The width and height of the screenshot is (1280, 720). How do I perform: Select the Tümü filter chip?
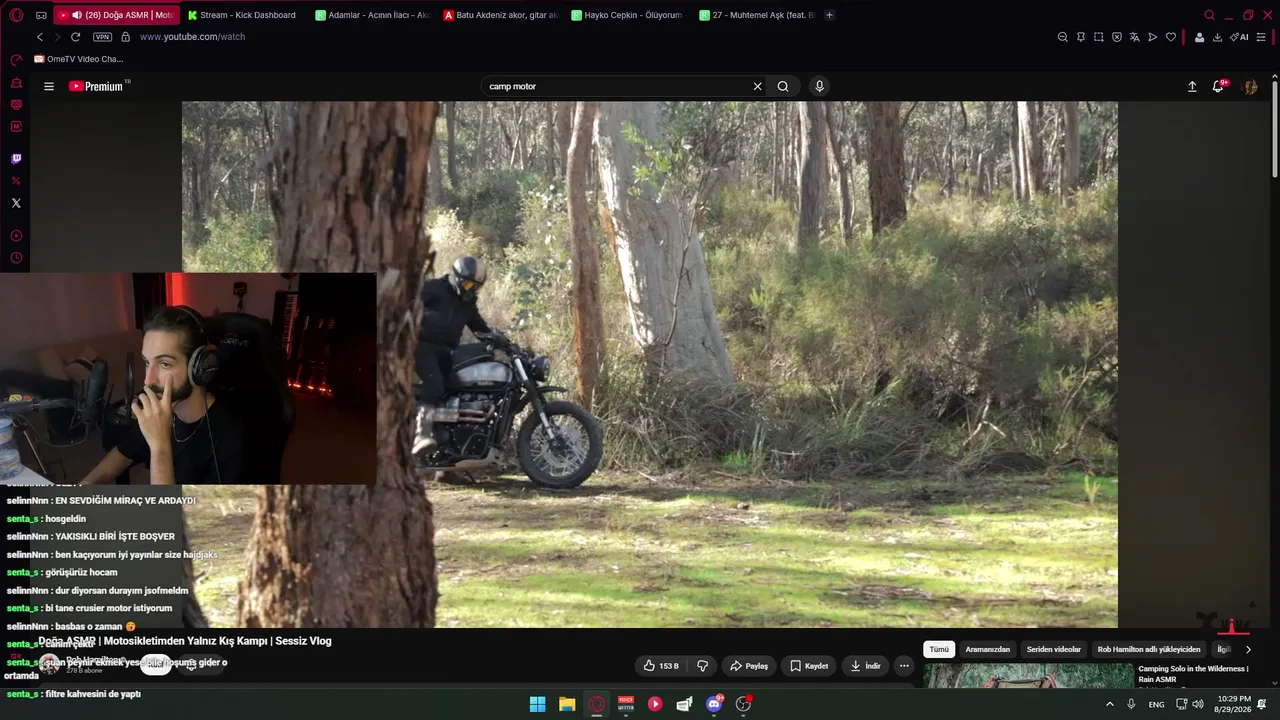coord(939,649)
